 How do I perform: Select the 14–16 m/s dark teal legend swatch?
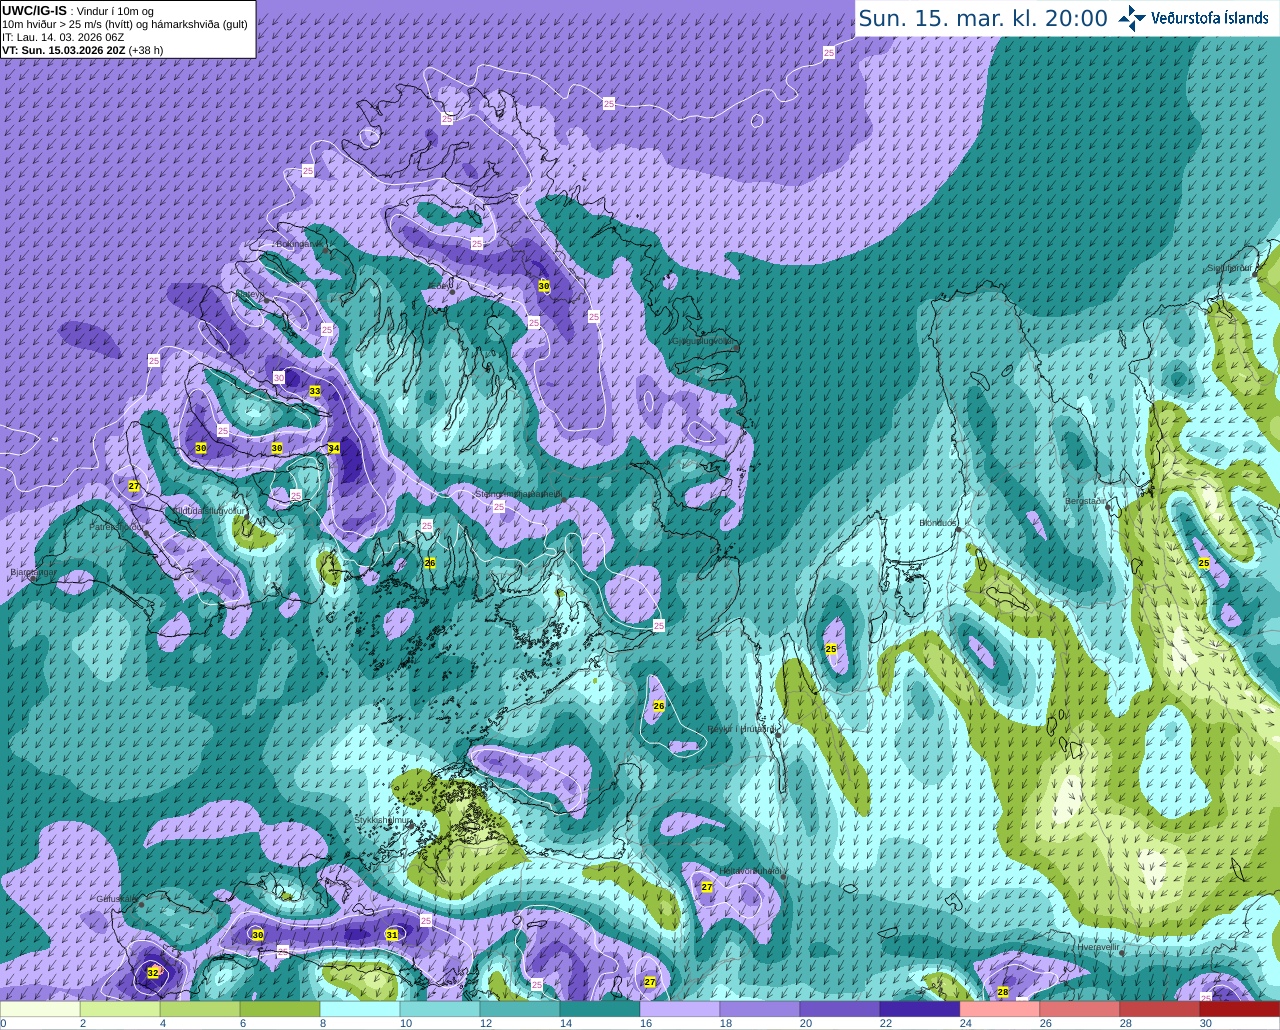[x=600, y=1009]
